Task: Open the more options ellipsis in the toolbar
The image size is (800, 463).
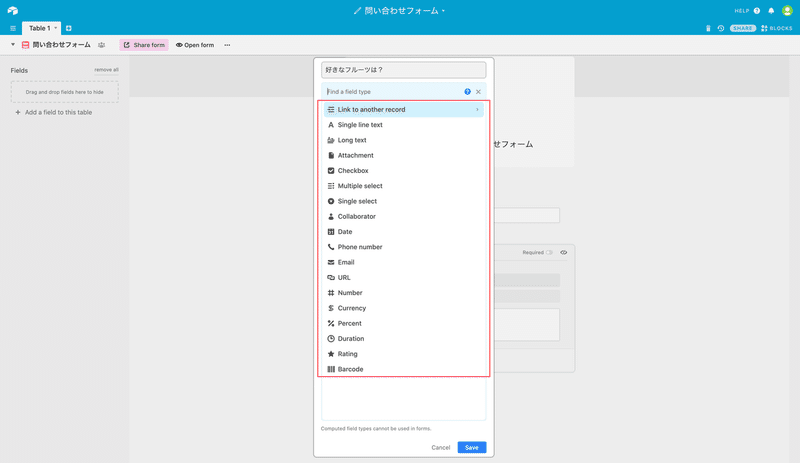Action: coord(227,45)
